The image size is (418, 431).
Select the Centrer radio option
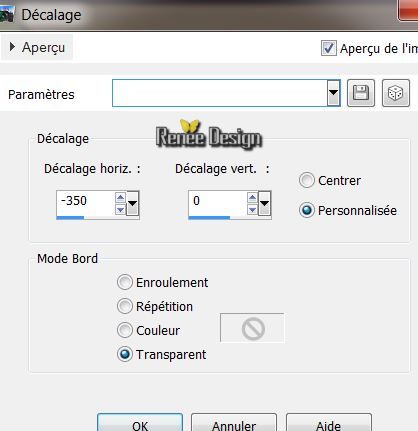(x=306, y=180)
